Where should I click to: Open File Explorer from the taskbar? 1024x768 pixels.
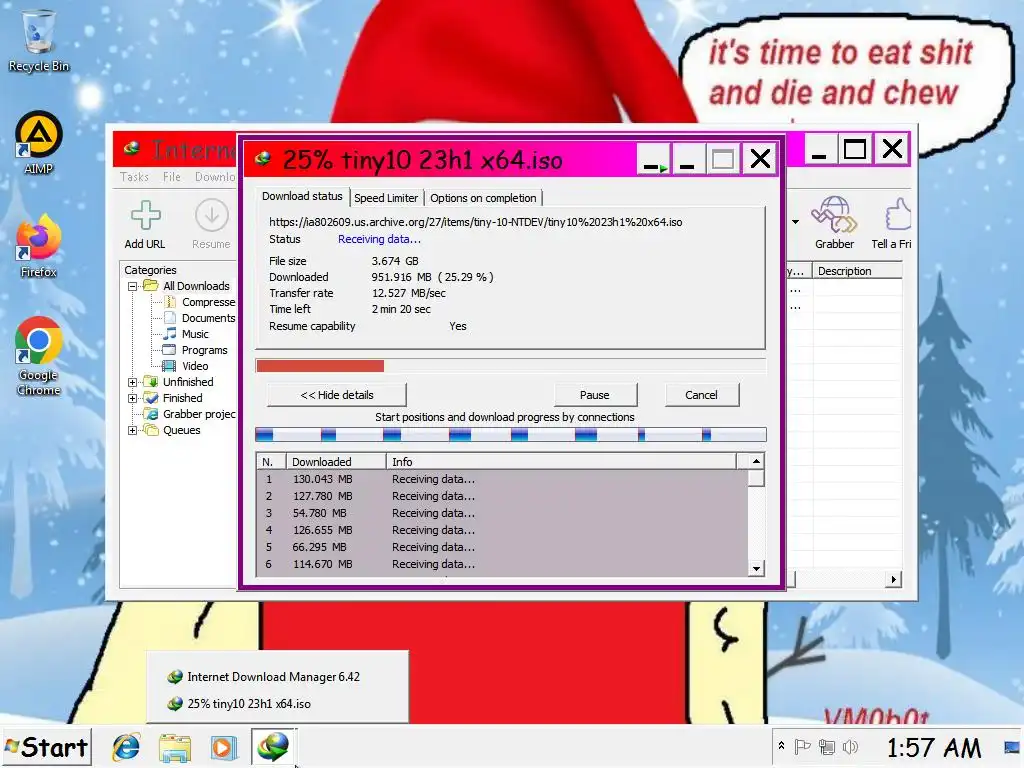pyautogui.click(x=174, y=747)
